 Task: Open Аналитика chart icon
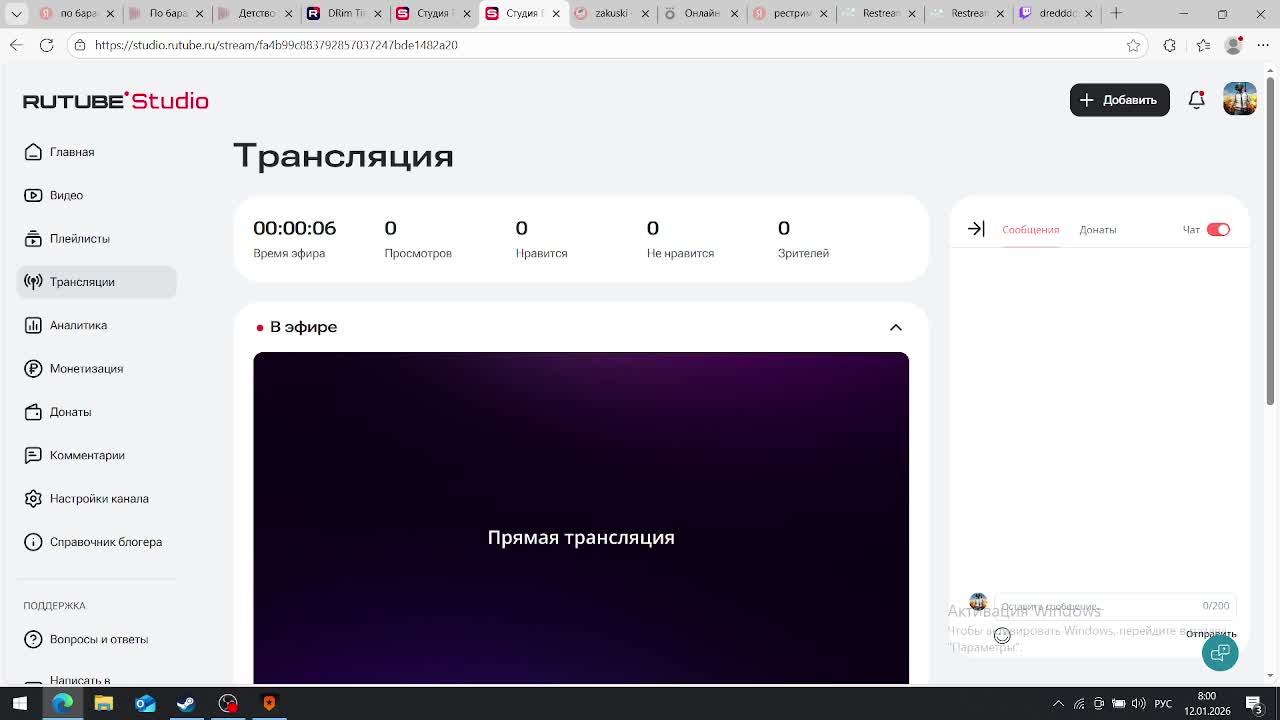point(33,325)
